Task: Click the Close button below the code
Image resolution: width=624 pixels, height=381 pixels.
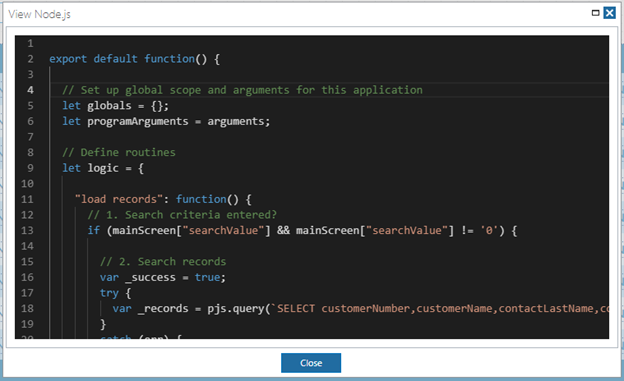Action: point(311,363)
